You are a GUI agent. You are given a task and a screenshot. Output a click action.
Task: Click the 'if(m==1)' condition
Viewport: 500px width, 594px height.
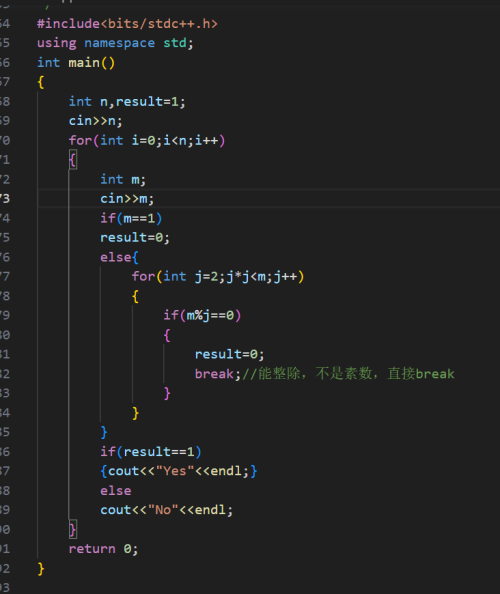(131, 218)
